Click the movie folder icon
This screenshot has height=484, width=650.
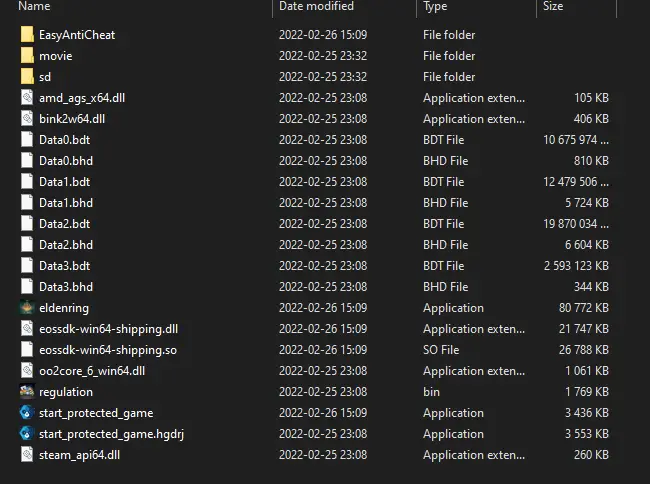click(27, 56)
